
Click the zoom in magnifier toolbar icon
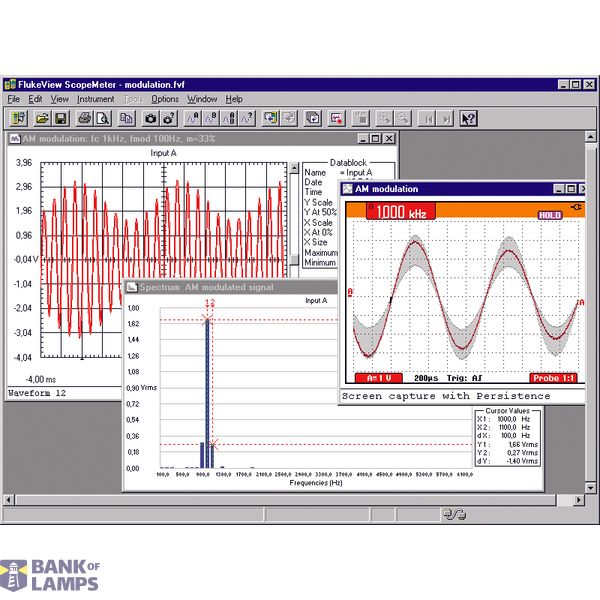[384, 118]
